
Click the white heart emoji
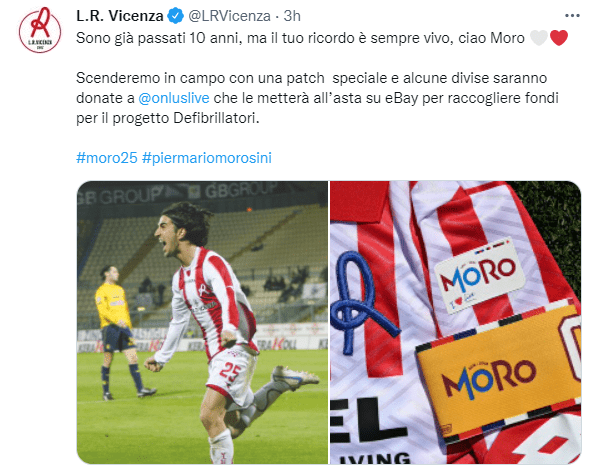pos(539,38)
